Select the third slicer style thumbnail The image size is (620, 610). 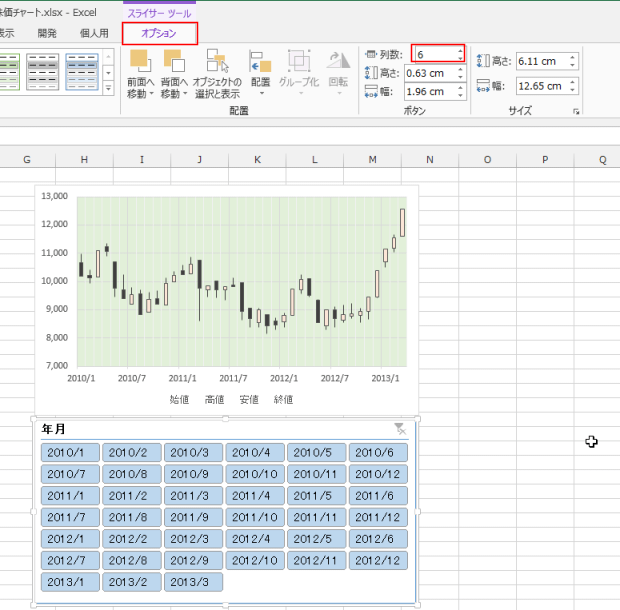coord(81,69)
